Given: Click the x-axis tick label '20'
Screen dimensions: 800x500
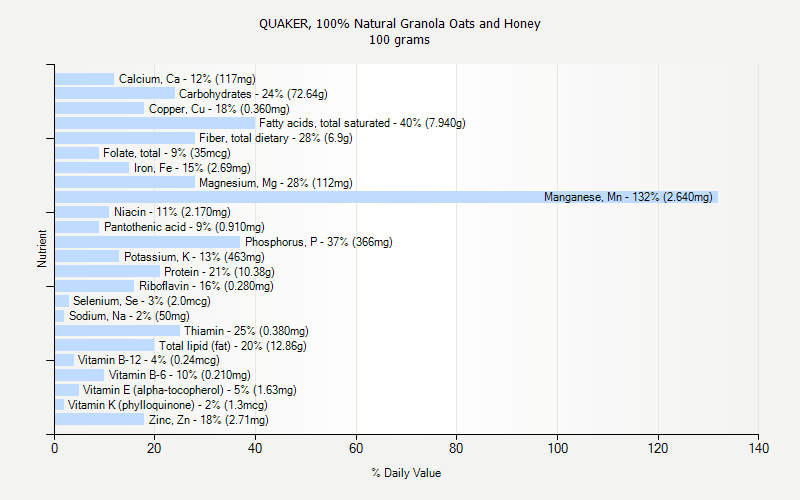Looking at the screenshot, I should click(x=154, y=448).
